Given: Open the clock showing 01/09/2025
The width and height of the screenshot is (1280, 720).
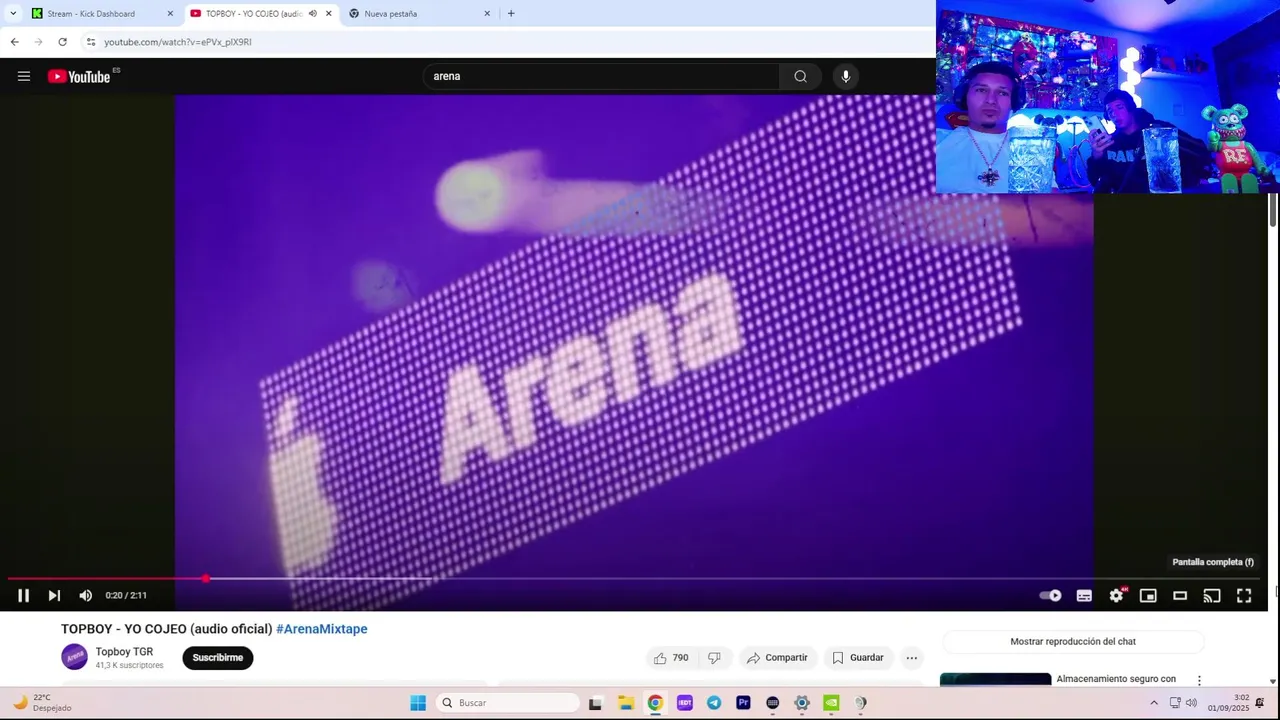Looking at the screenshot, I should pos(1229,703).
